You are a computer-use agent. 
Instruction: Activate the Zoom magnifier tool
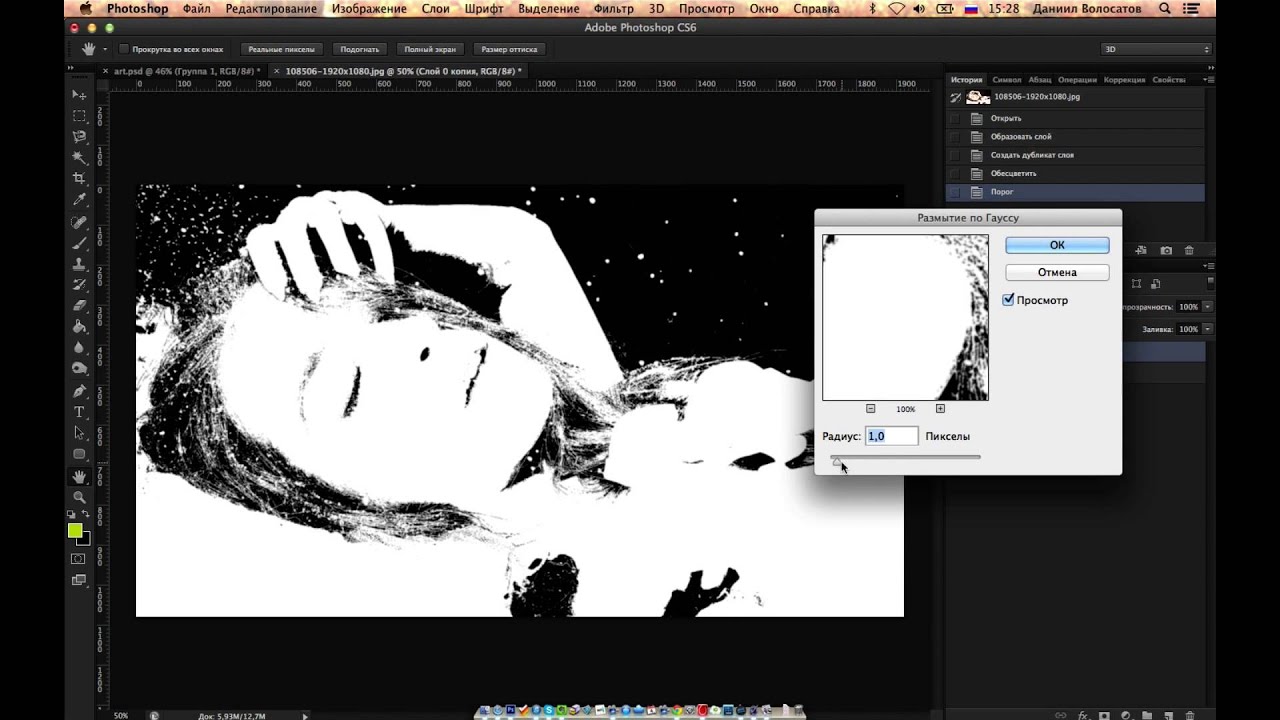click(79, 497)
